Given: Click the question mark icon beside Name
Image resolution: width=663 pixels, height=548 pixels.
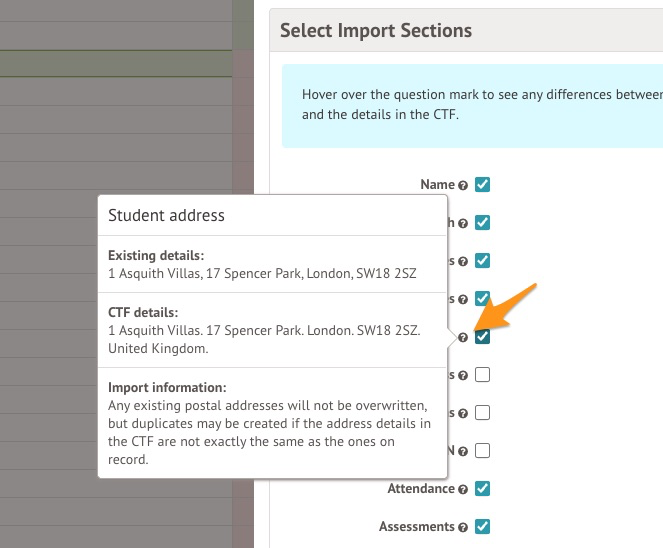Looking at the screenshot, I should click(463, 185).
